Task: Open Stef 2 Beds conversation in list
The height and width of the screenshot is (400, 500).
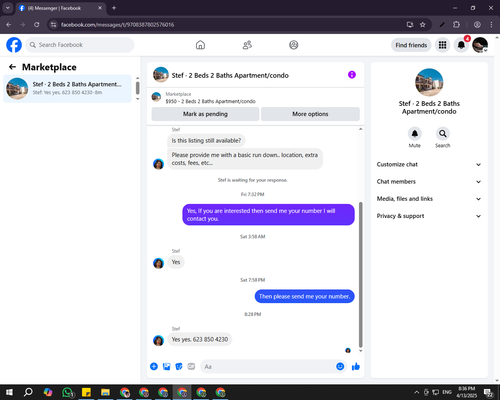Action: coord(67,89)
